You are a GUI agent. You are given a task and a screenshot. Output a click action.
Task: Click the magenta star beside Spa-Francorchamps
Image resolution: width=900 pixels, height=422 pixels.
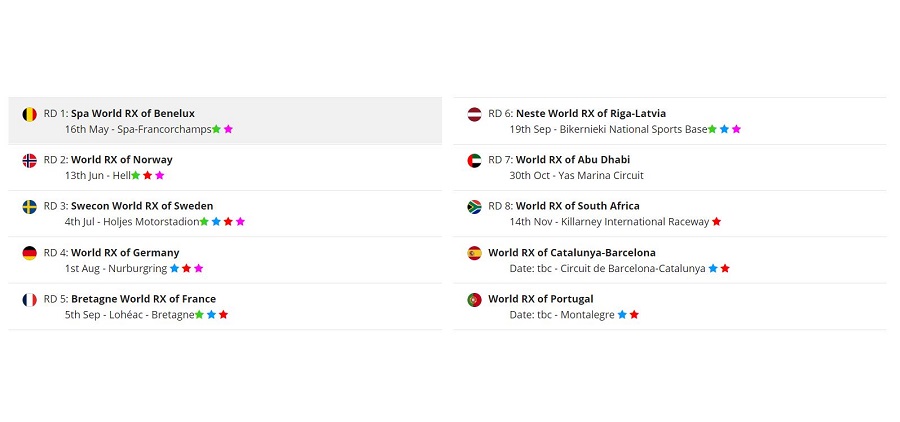tap(228, 129)
